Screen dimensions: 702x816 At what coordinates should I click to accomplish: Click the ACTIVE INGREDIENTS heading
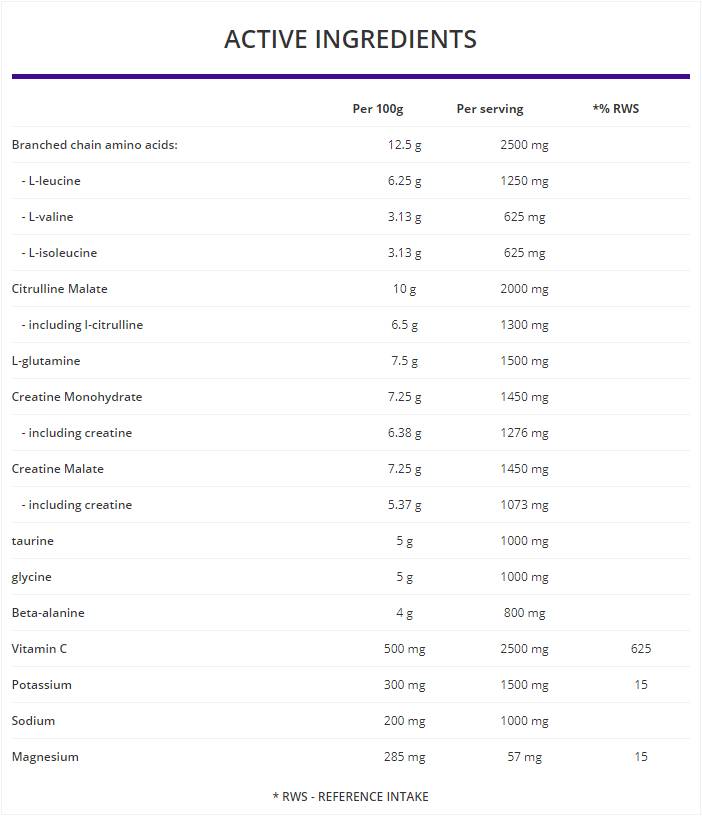coord(350,39)
